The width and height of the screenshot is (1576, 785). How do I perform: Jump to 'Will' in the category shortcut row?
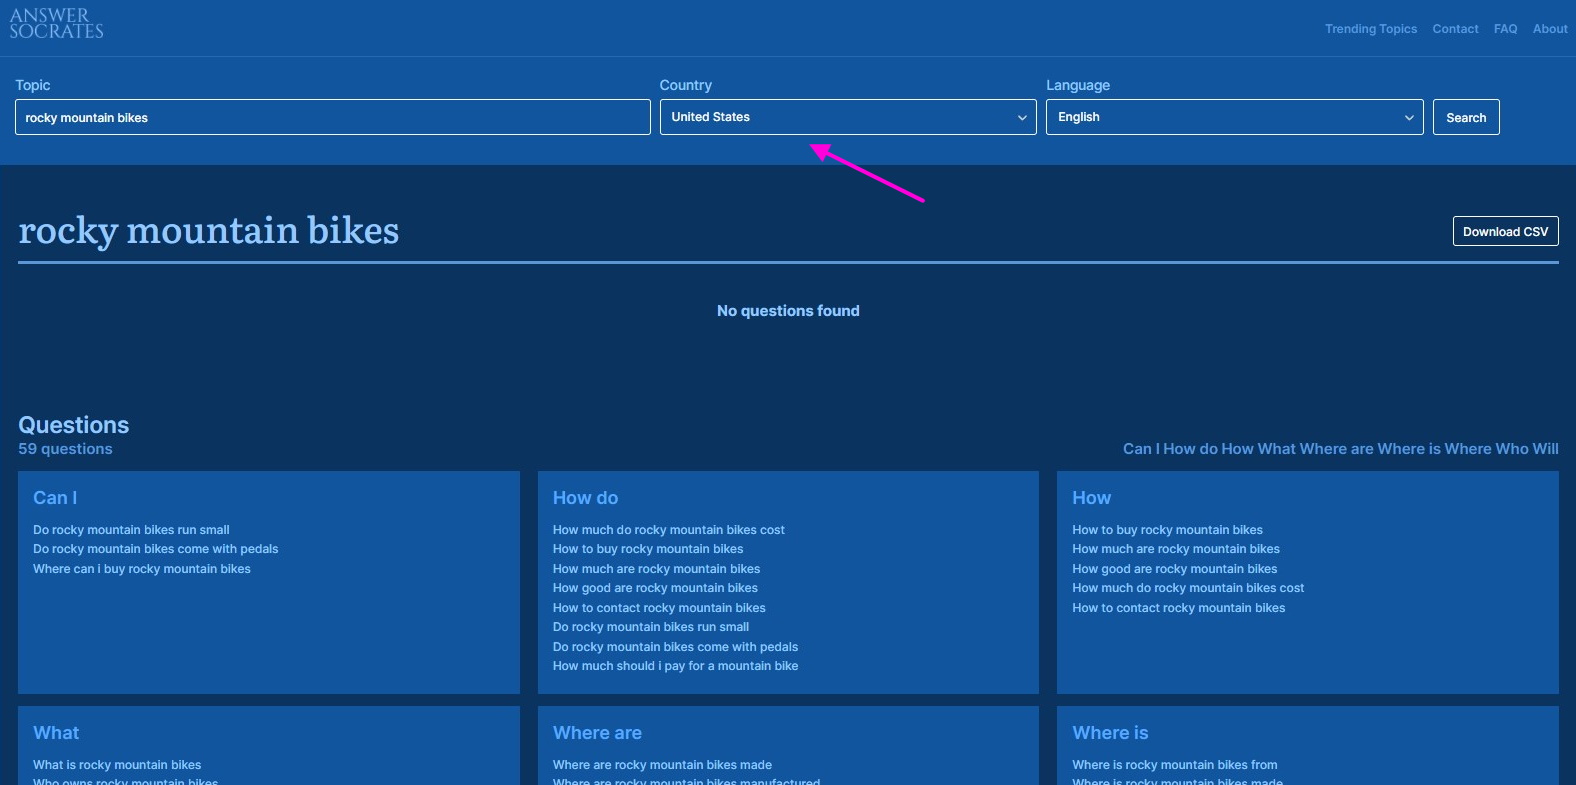[x=1546, y=449]
